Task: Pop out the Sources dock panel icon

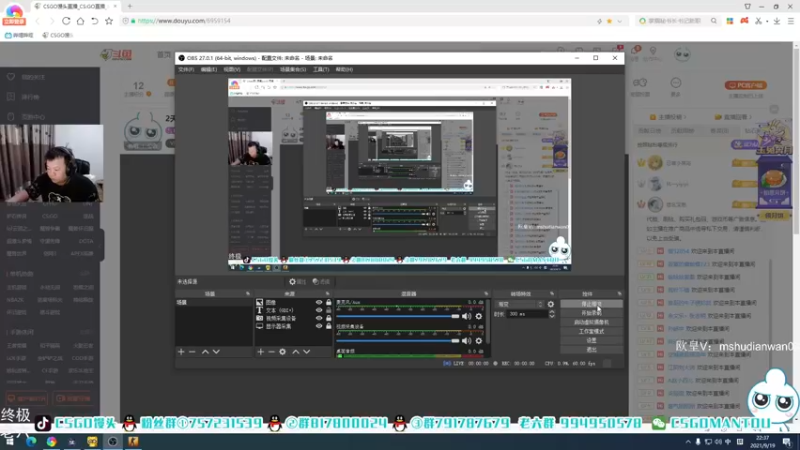Action: pos(328,294)
